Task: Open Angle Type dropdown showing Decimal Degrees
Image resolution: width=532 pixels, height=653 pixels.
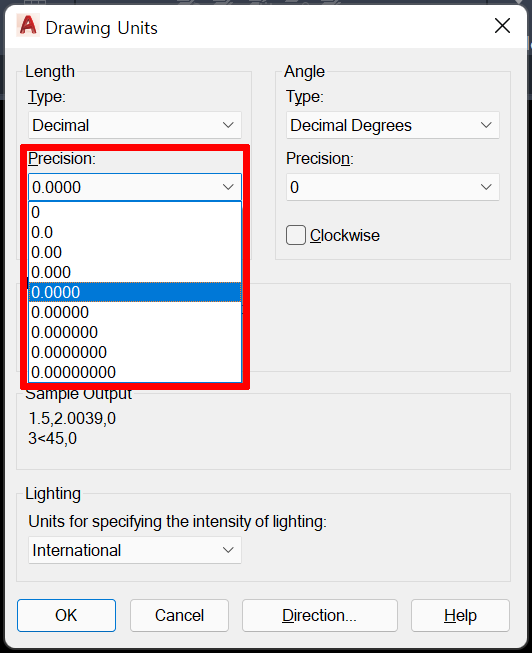Action: pos(392,125)
